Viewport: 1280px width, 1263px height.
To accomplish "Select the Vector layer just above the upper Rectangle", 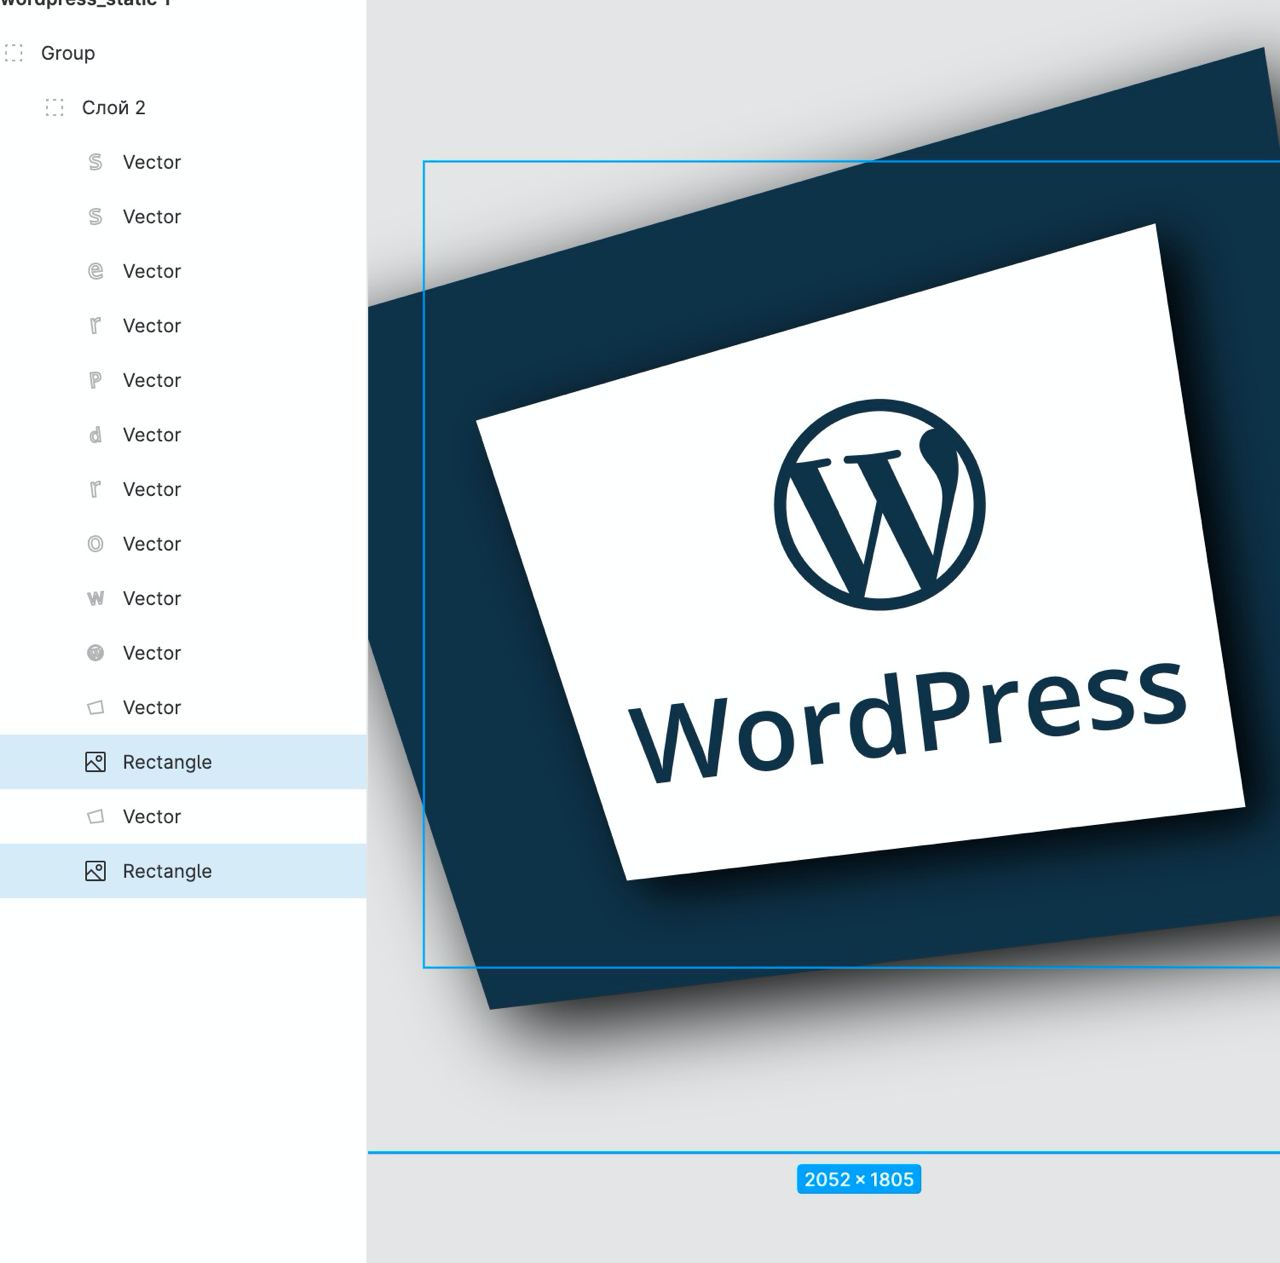I will click(183, 707).
